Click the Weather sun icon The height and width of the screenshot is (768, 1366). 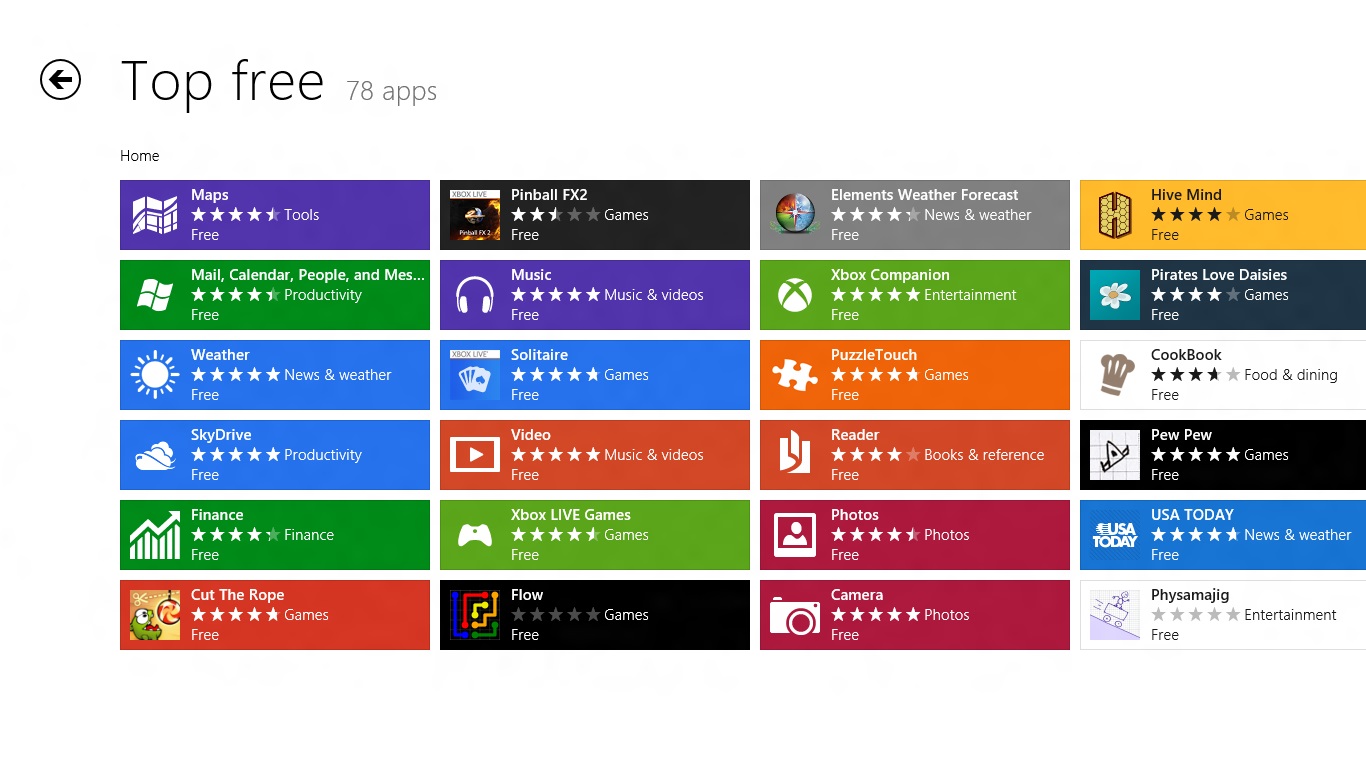155,375
